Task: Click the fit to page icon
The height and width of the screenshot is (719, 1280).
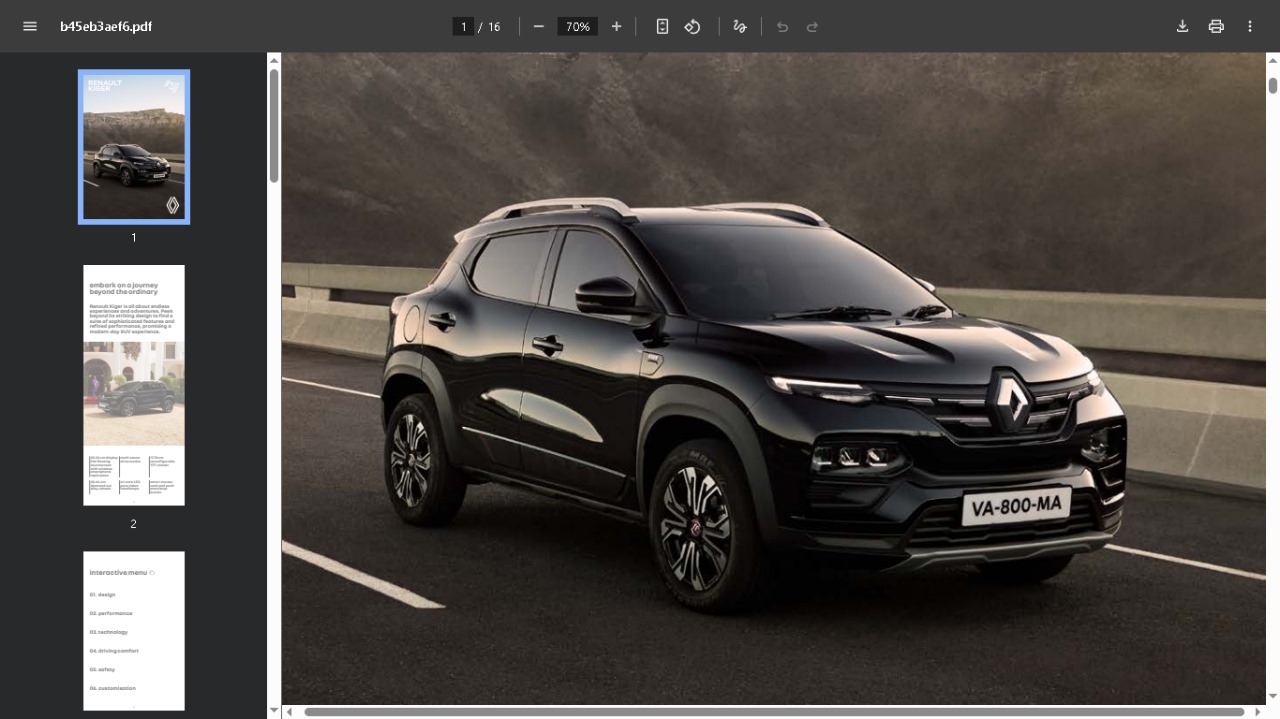Action: click(x=662, y=26)
